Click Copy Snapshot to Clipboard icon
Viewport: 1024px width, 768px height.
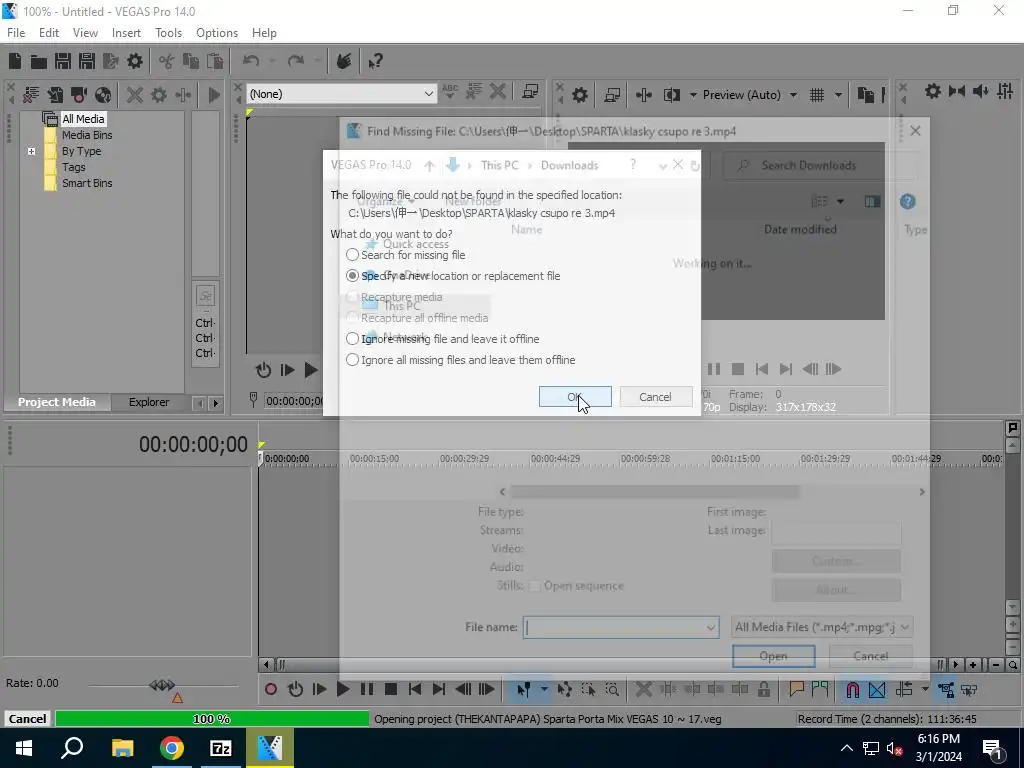click(866, 95)
